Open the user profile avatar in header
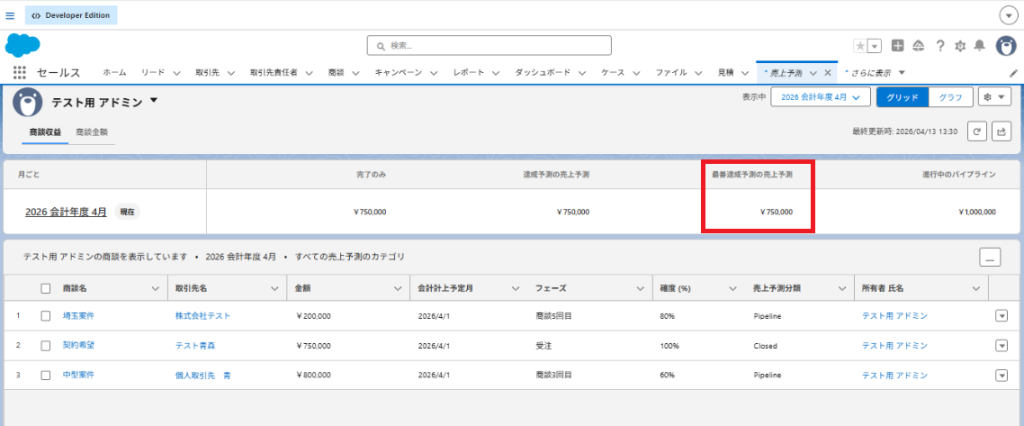 pyautogui.click(x=1006, y=46)
